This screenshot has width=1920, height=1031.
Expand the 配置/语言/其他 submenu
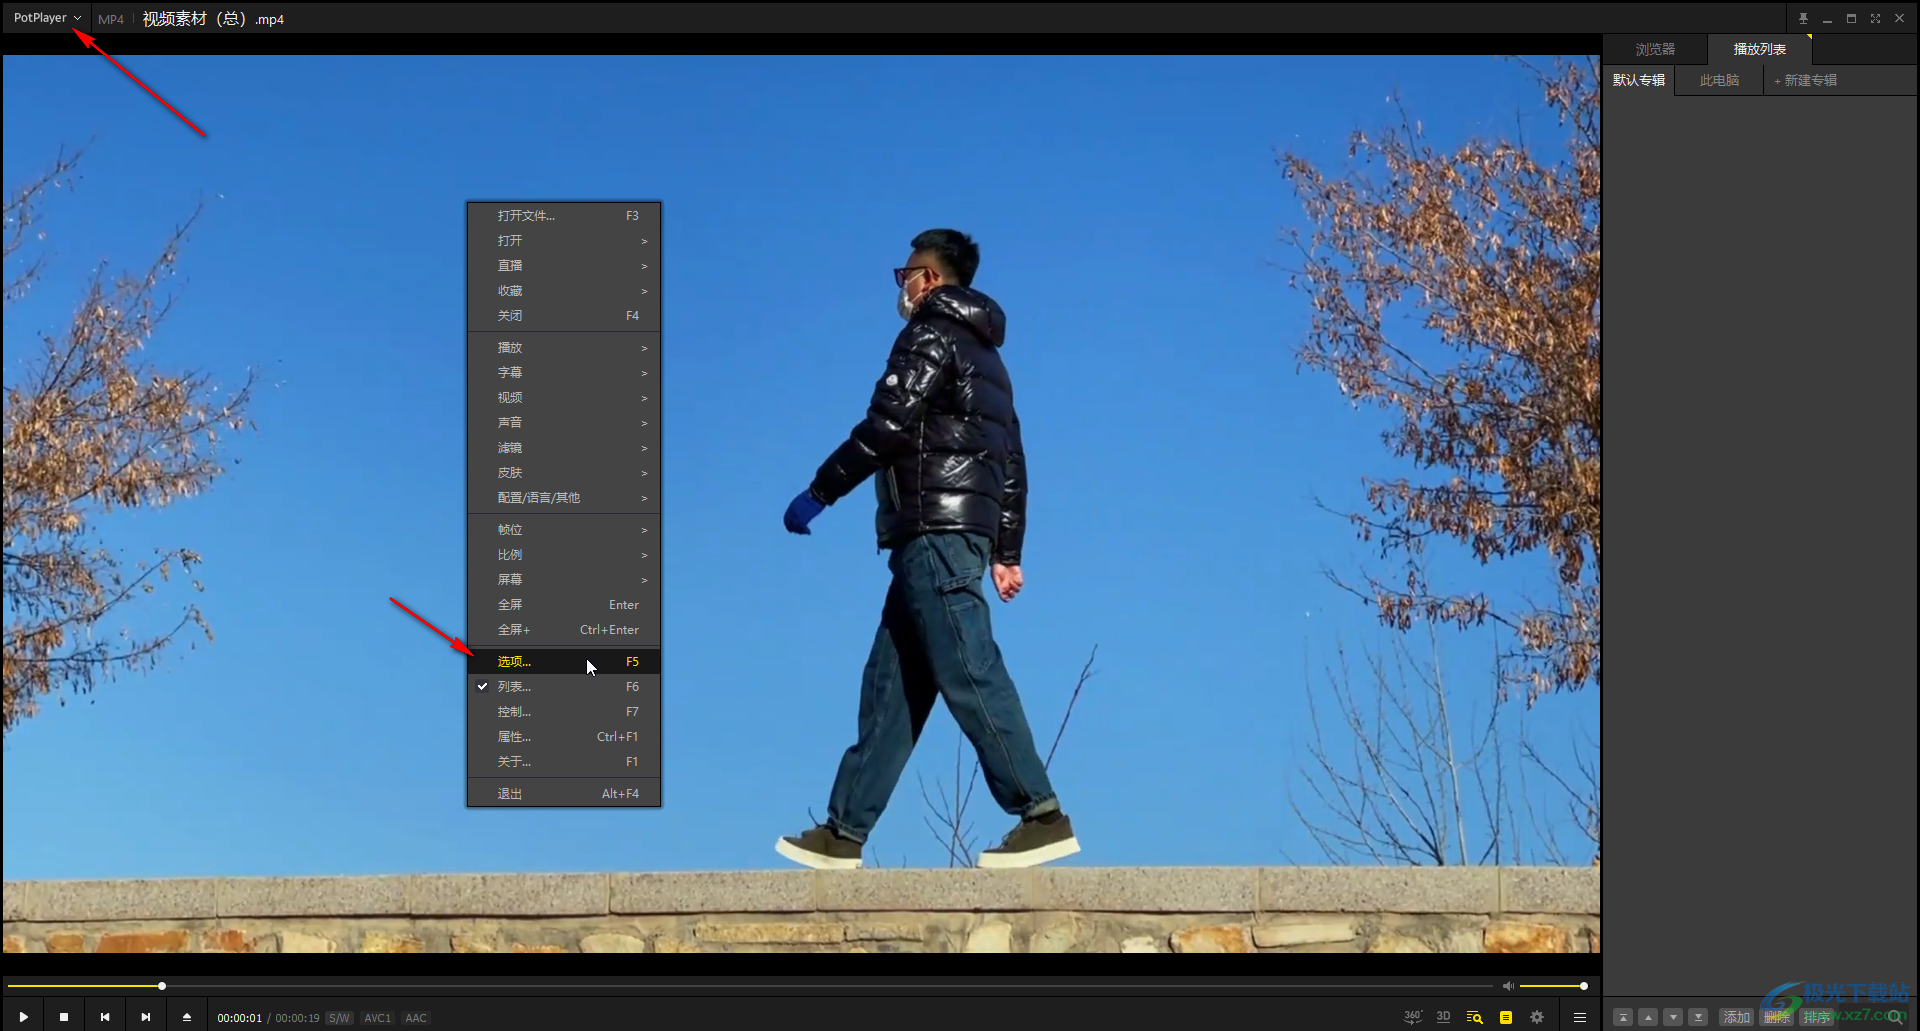pyautogui.click(x=564, y=498)
